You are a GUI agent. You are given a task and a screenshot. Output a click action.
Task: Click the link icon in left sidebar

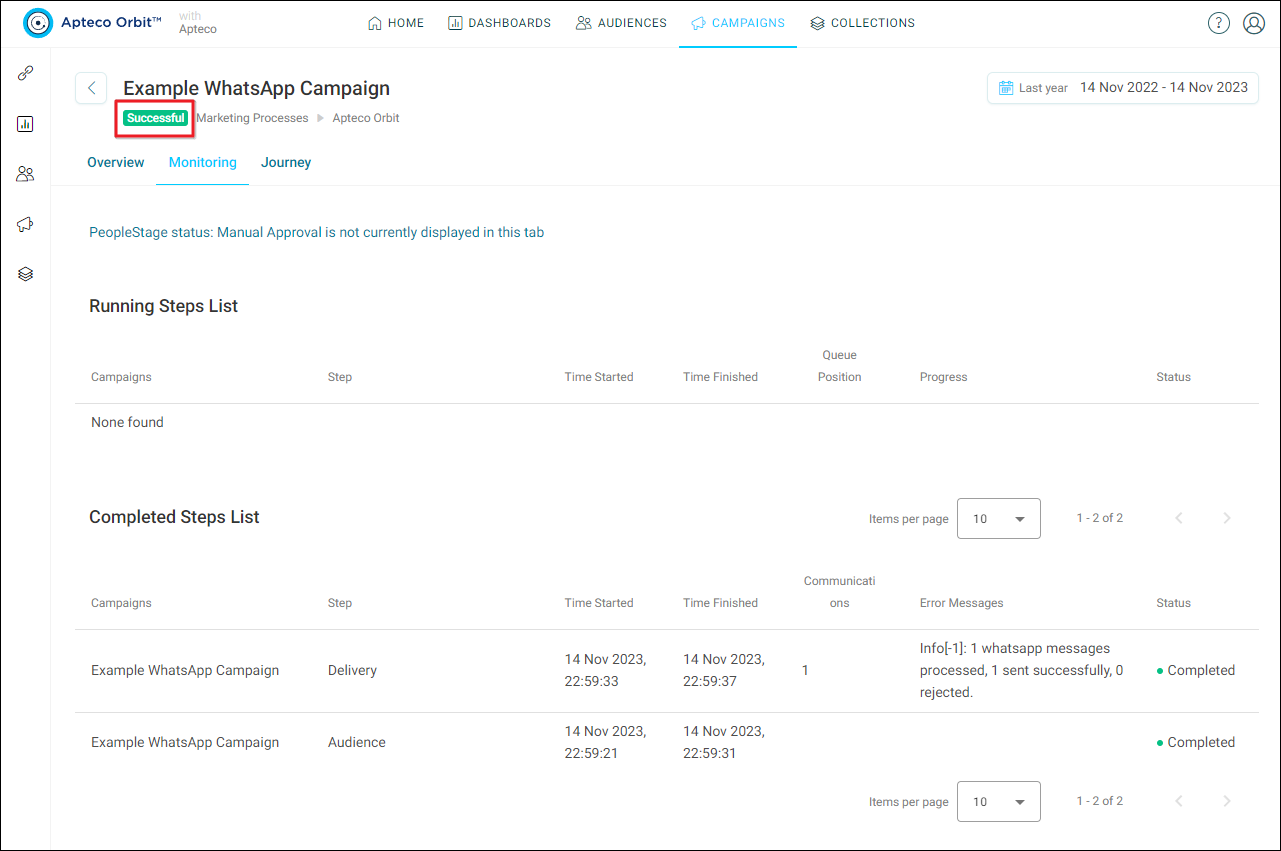(26, 73)
